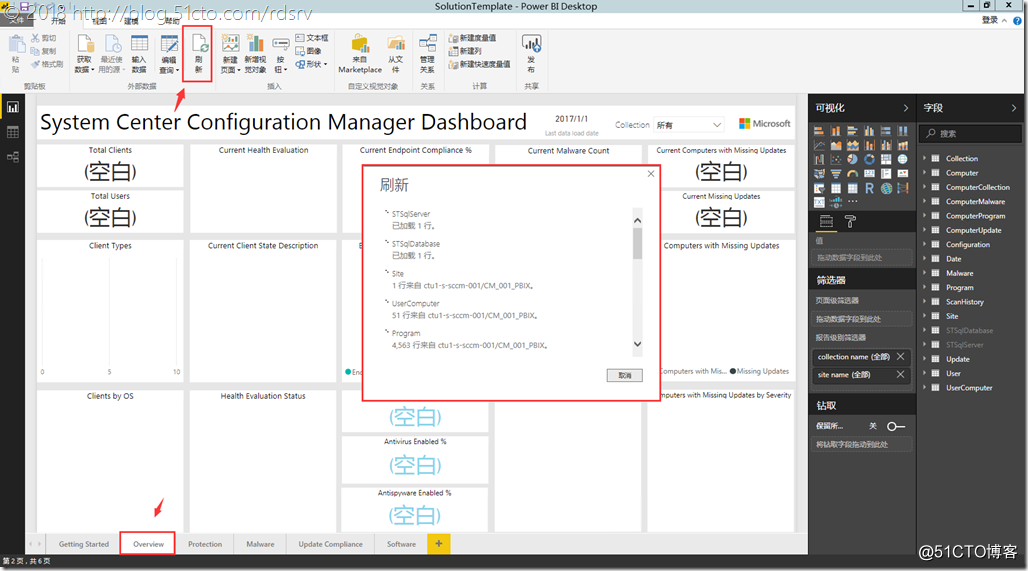
Task: Click the blue help question icon
Action: click(x=1018, y=20)
